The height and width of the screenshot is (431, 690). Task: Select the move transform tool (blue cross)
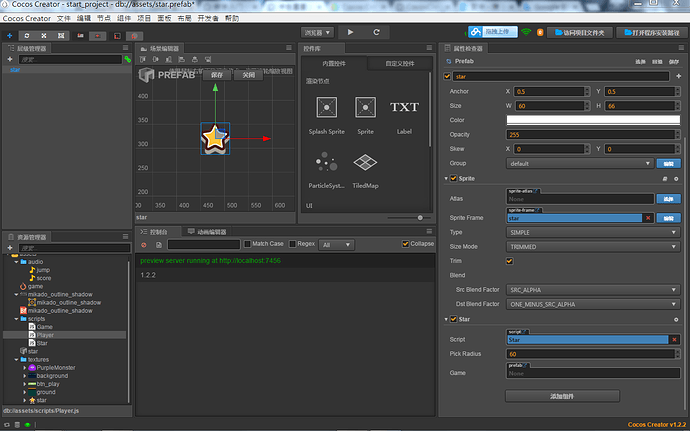[10, 36]
